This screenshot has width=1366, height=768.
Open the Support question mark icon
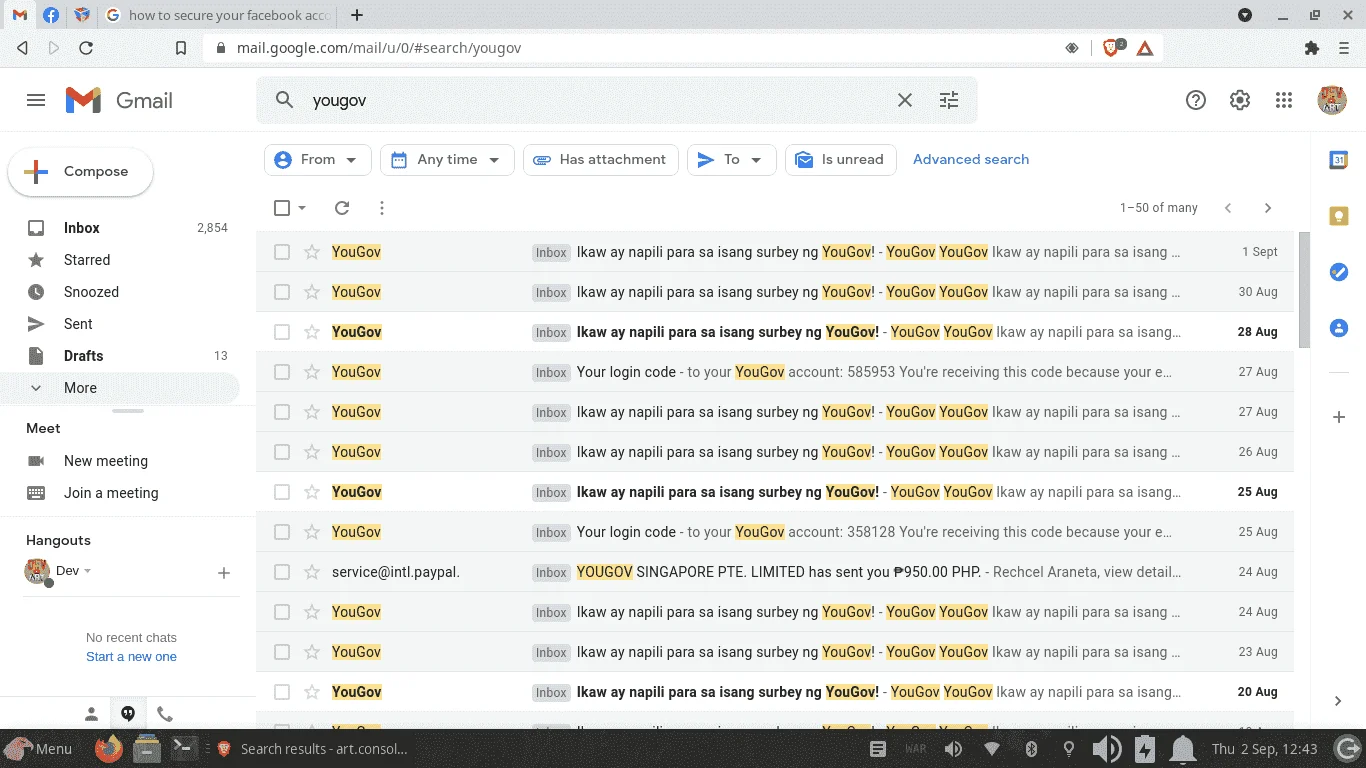point(1196,100)
